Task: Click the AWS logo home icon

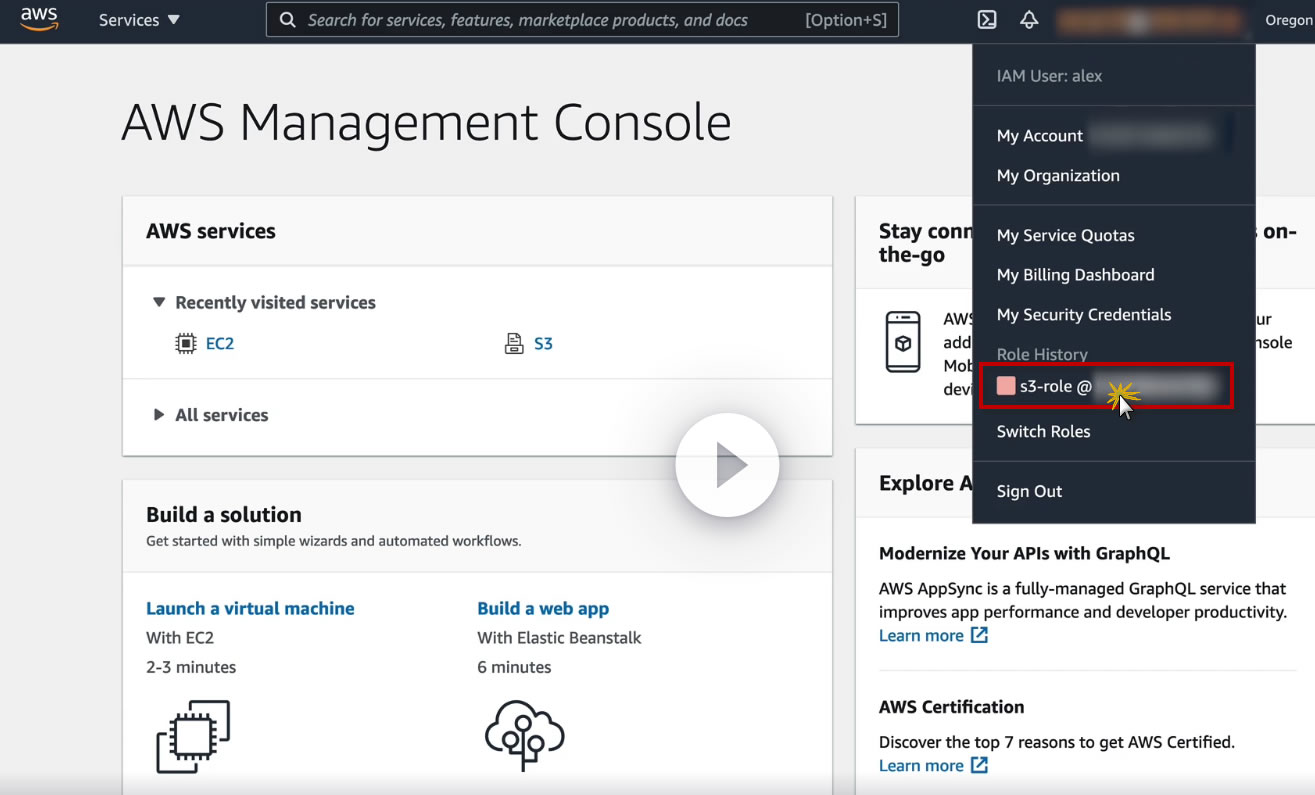Action: point(39,20)
